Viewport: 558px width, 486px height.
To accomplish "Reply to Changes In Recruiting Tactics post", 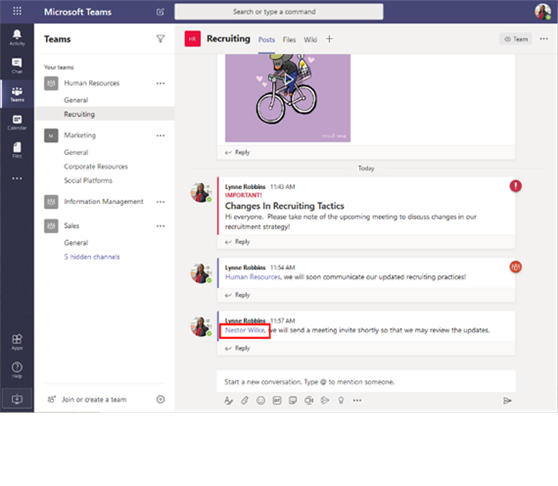I will point(237,242).
